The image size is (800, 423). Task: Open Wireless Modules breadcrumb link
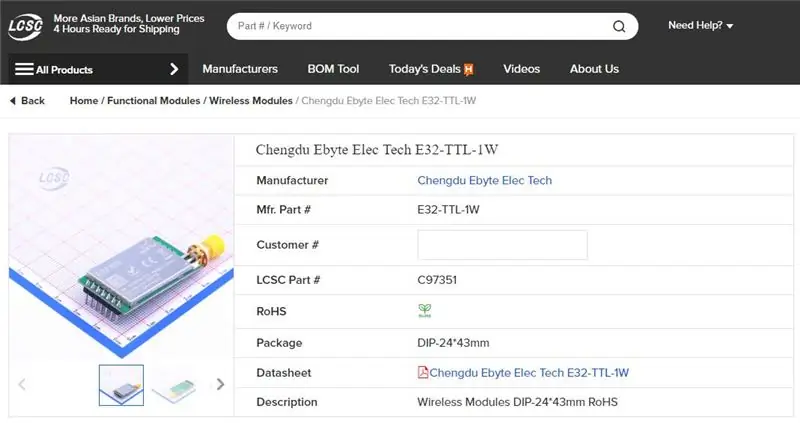(251, 101)
